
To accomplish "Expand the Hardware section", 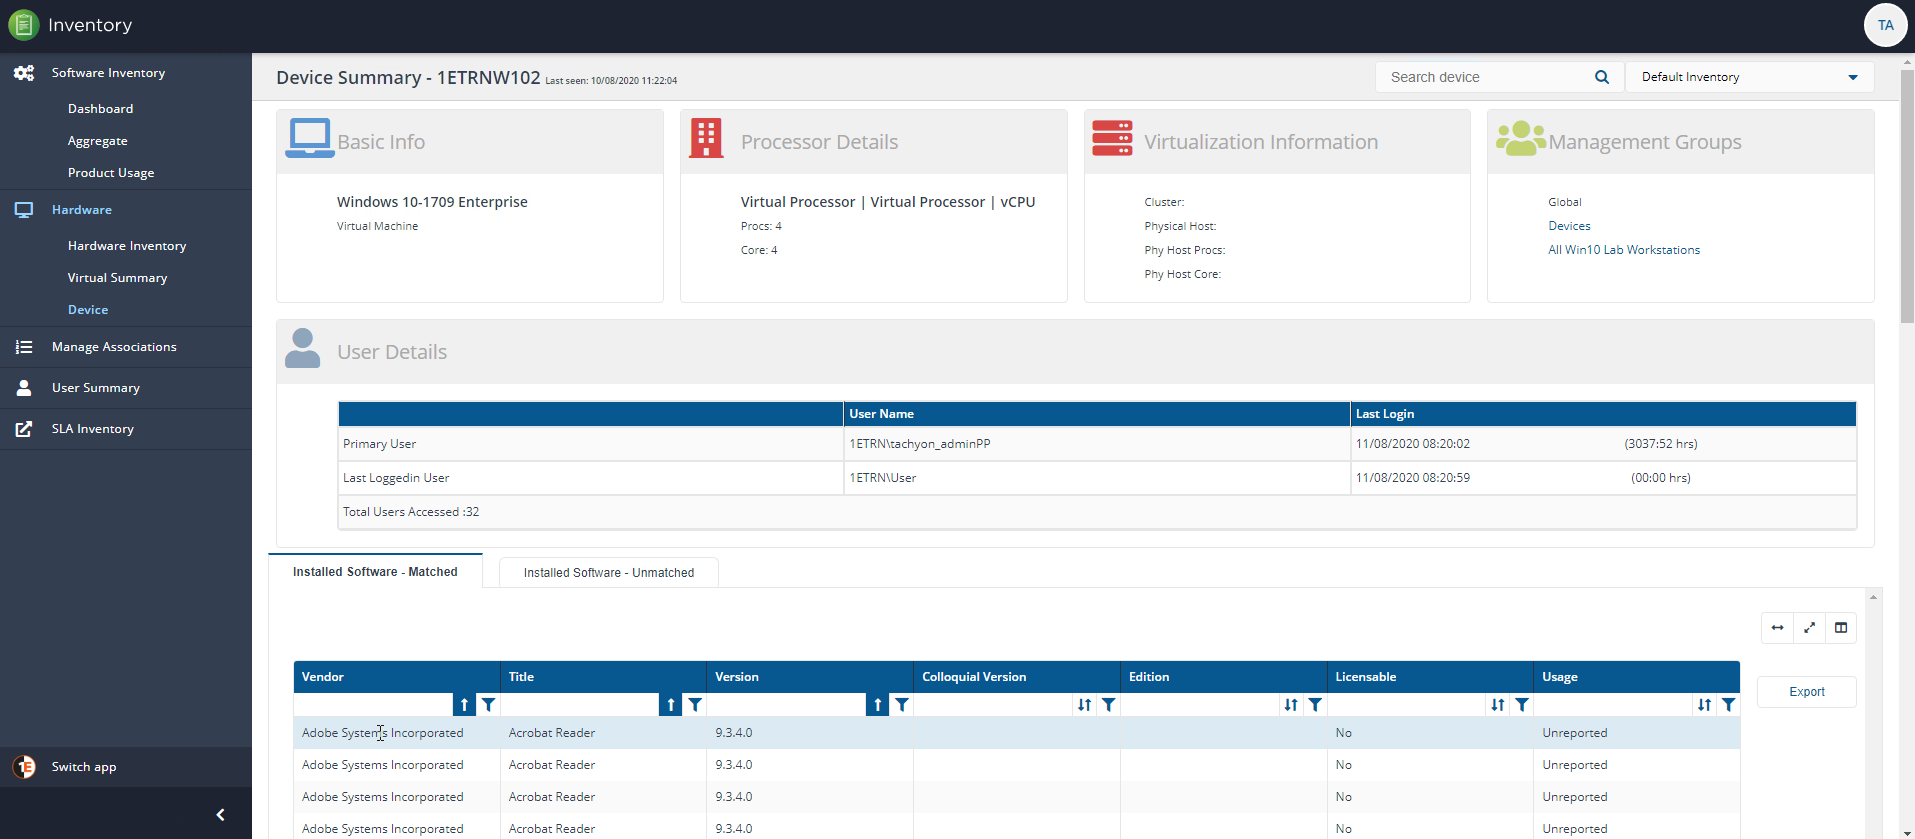I will tap(82, 210).
